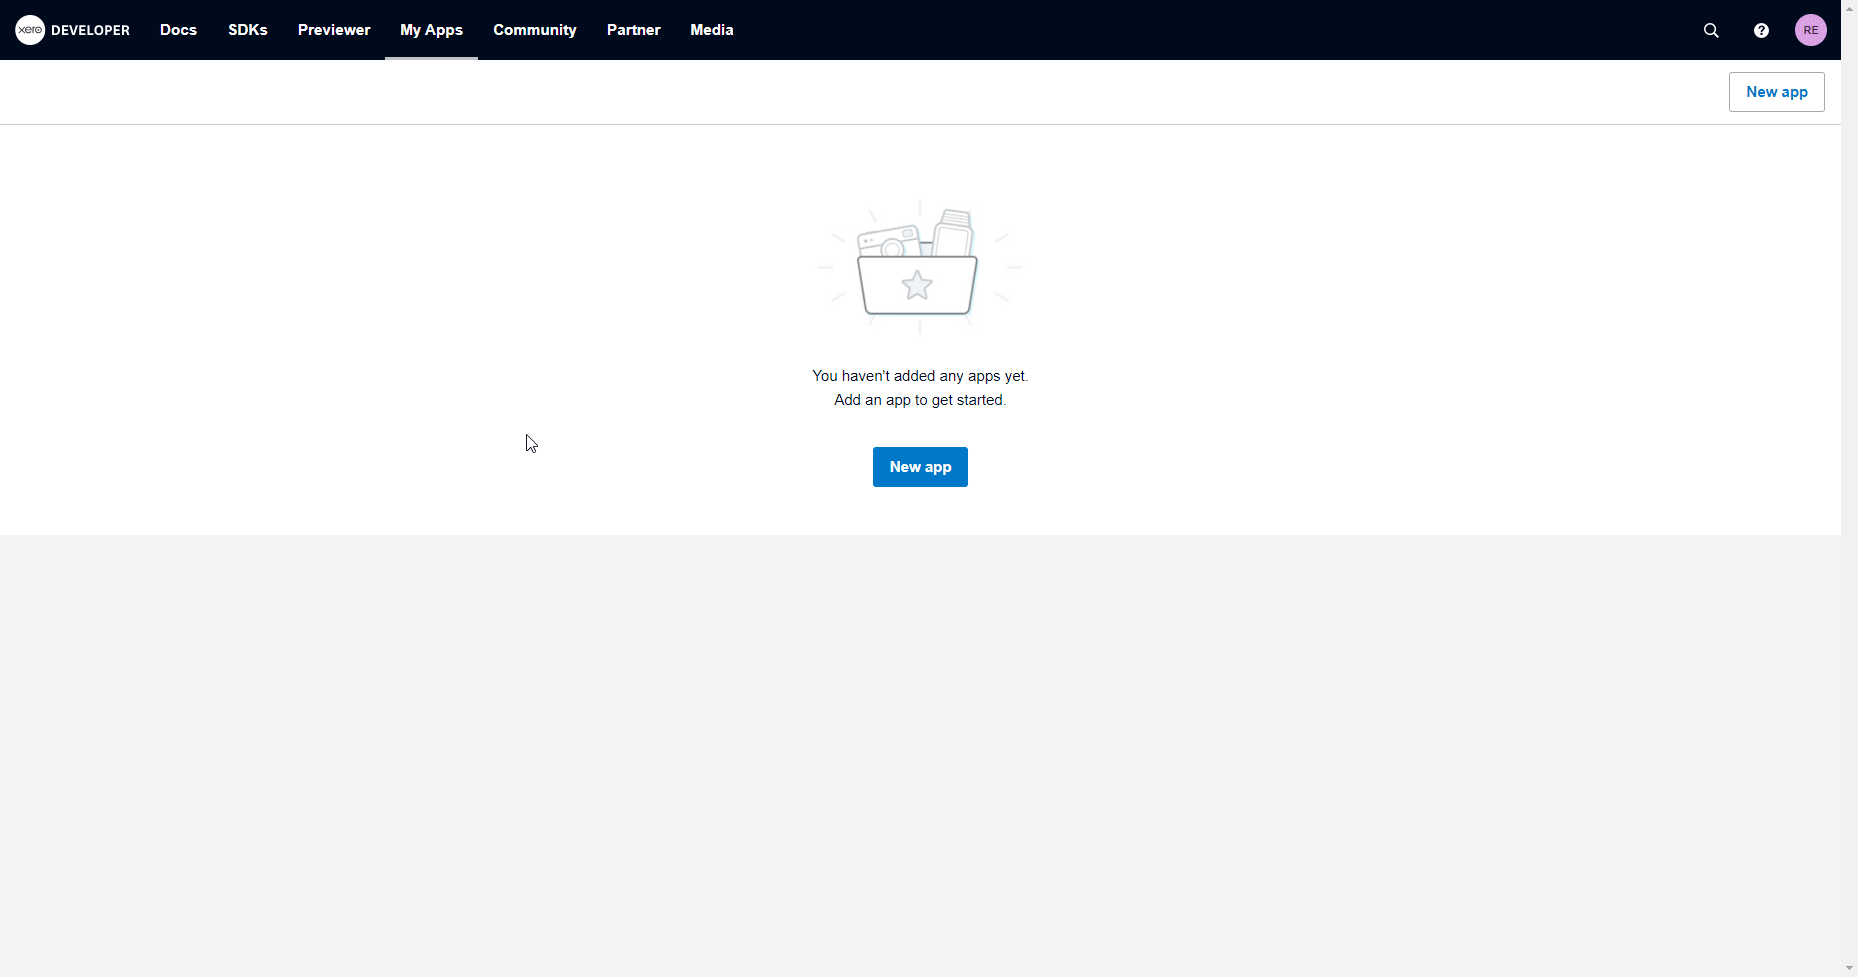This screenshot has height=977, width=1858.
Task: Open the Partner page
Action: [x=633, y=30]
